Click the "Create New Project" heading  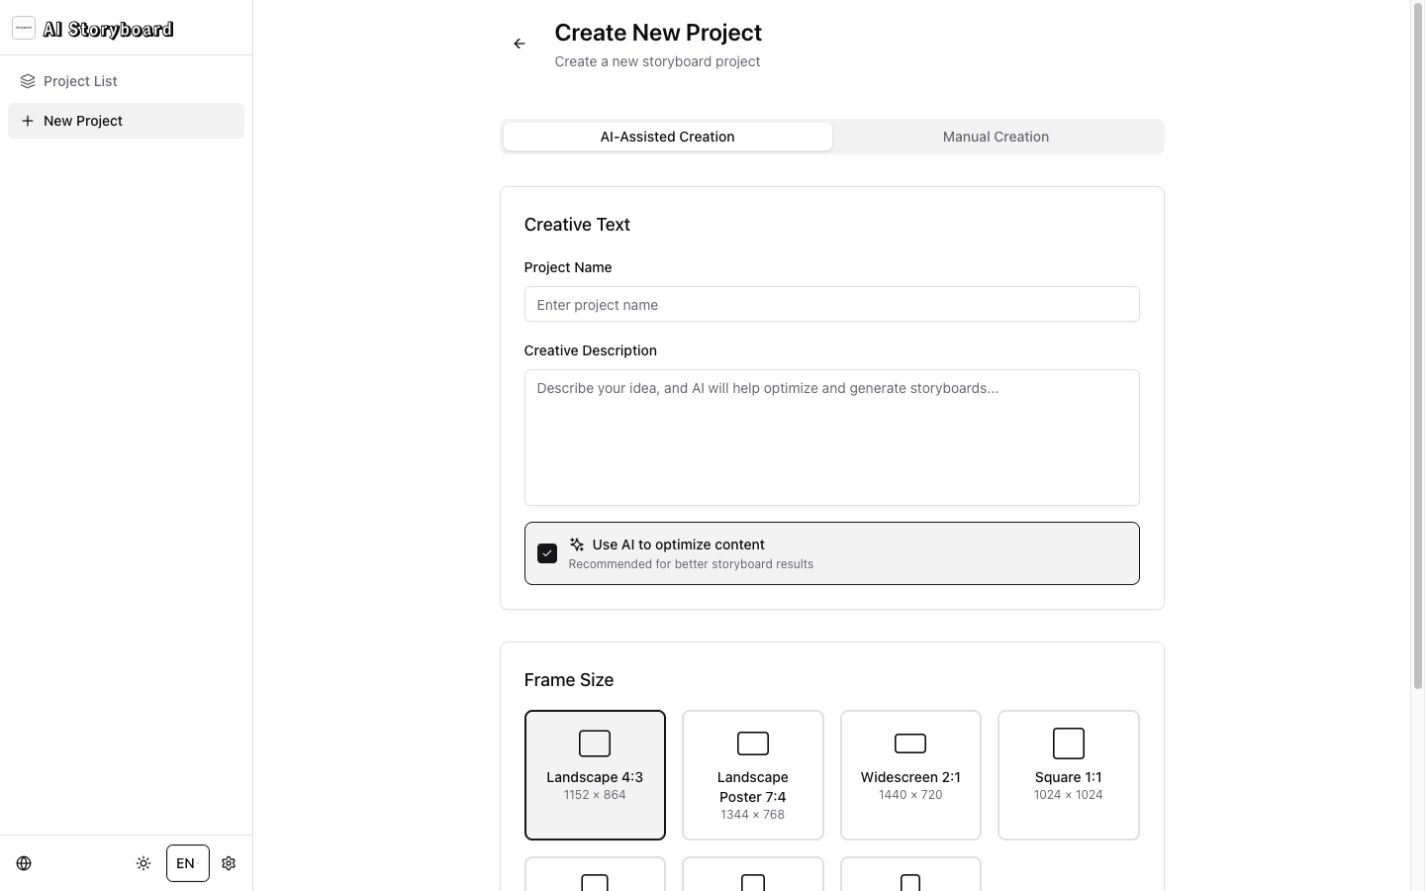pyautogui.click(x=658, y=33)
